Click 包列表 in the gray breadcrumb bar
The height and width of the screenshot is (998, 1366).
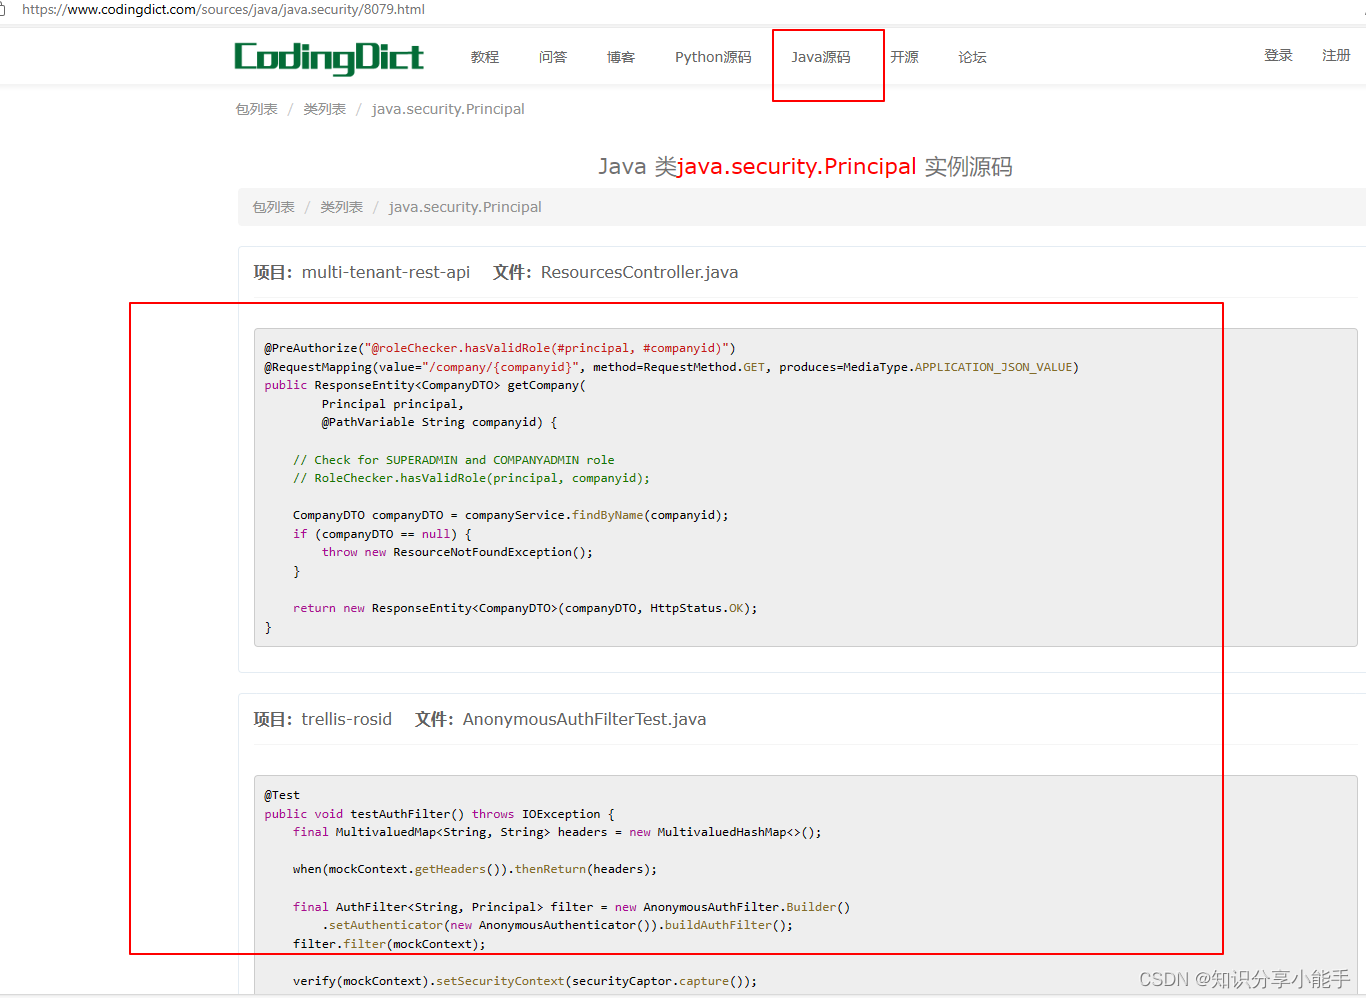coord(273,207)
